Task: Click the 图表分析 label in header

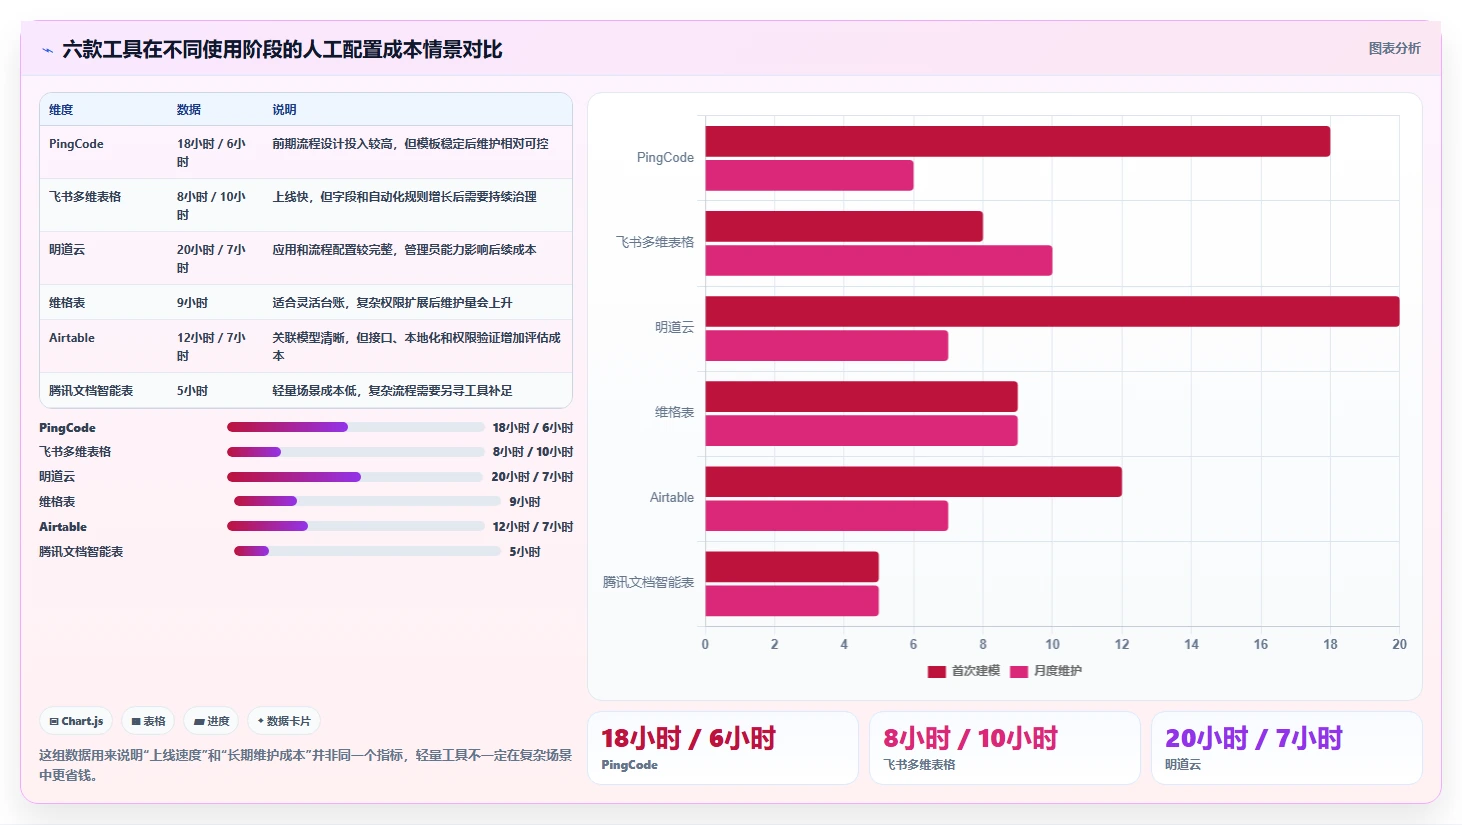Action: coord(1394,48)
